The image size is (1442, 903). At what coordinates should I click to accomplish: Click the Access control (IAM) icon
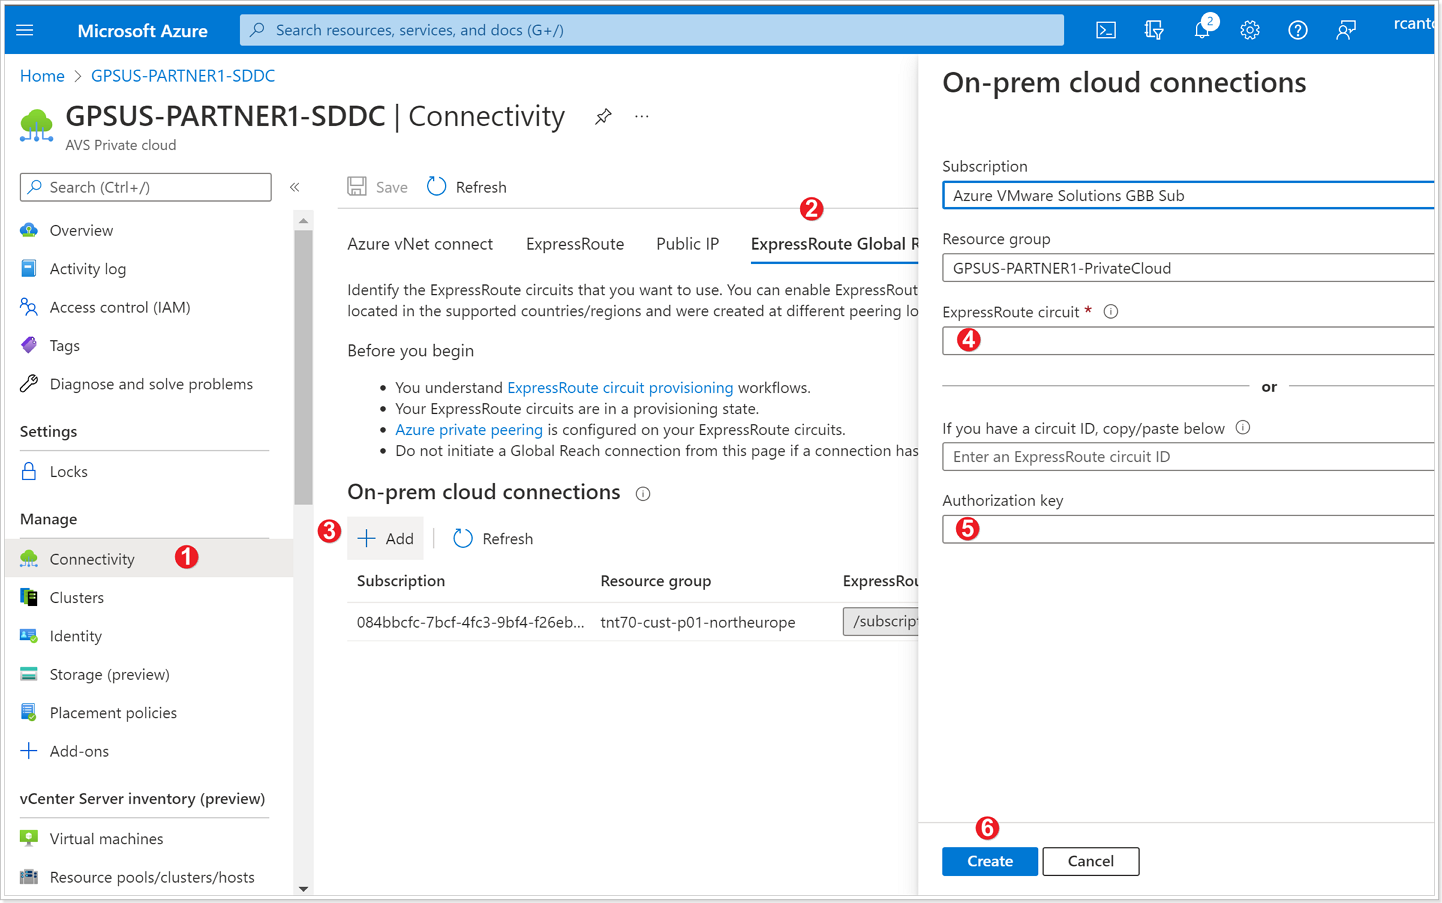pos(29,307)
